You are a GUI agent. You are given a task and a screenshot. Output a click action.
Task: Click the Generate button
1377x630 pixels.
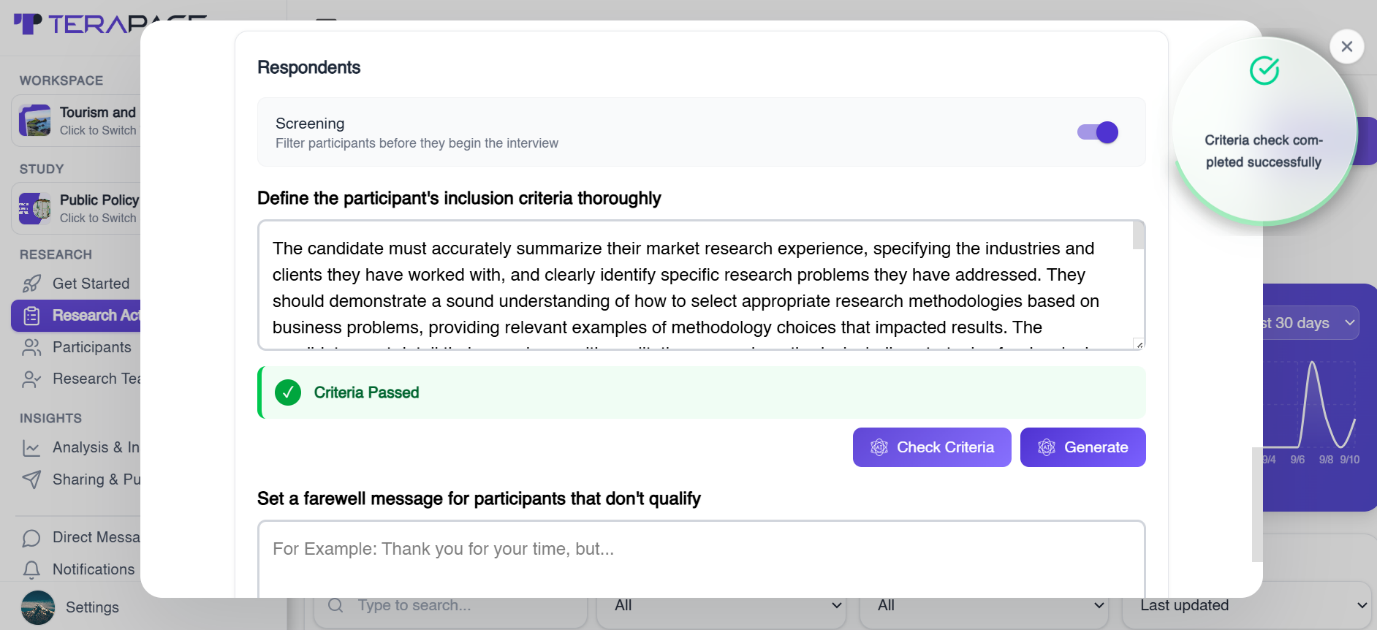tap(1083, 447)
